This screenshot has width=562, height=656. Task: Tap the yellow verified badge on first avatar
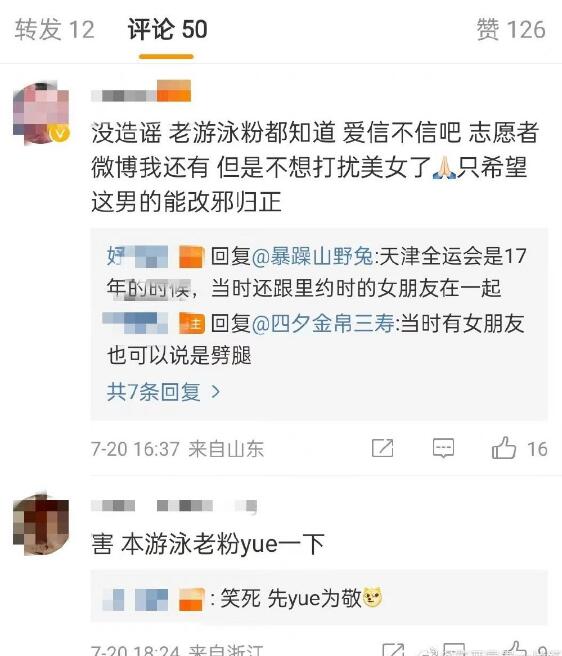[x=59, y=133]
